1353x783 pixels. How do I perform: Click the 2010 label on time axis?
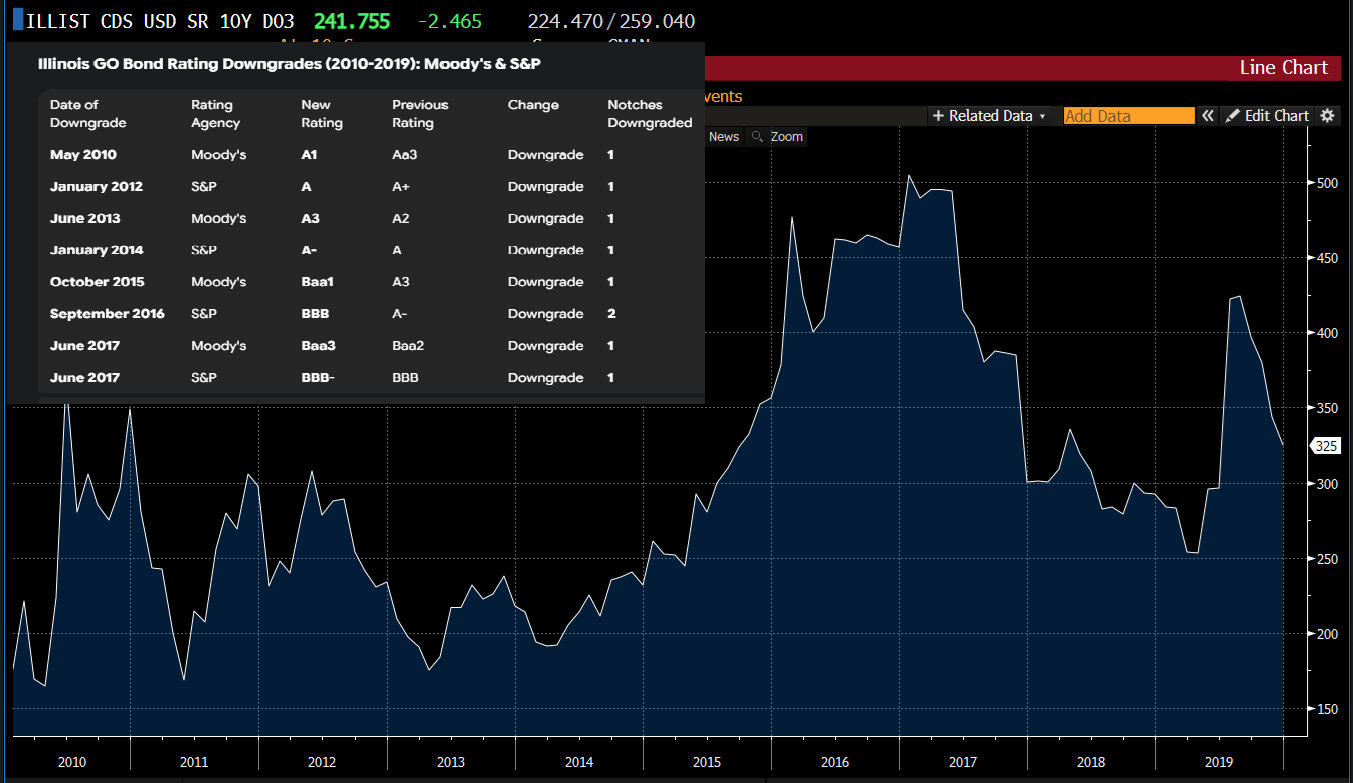tap(72, 763)
